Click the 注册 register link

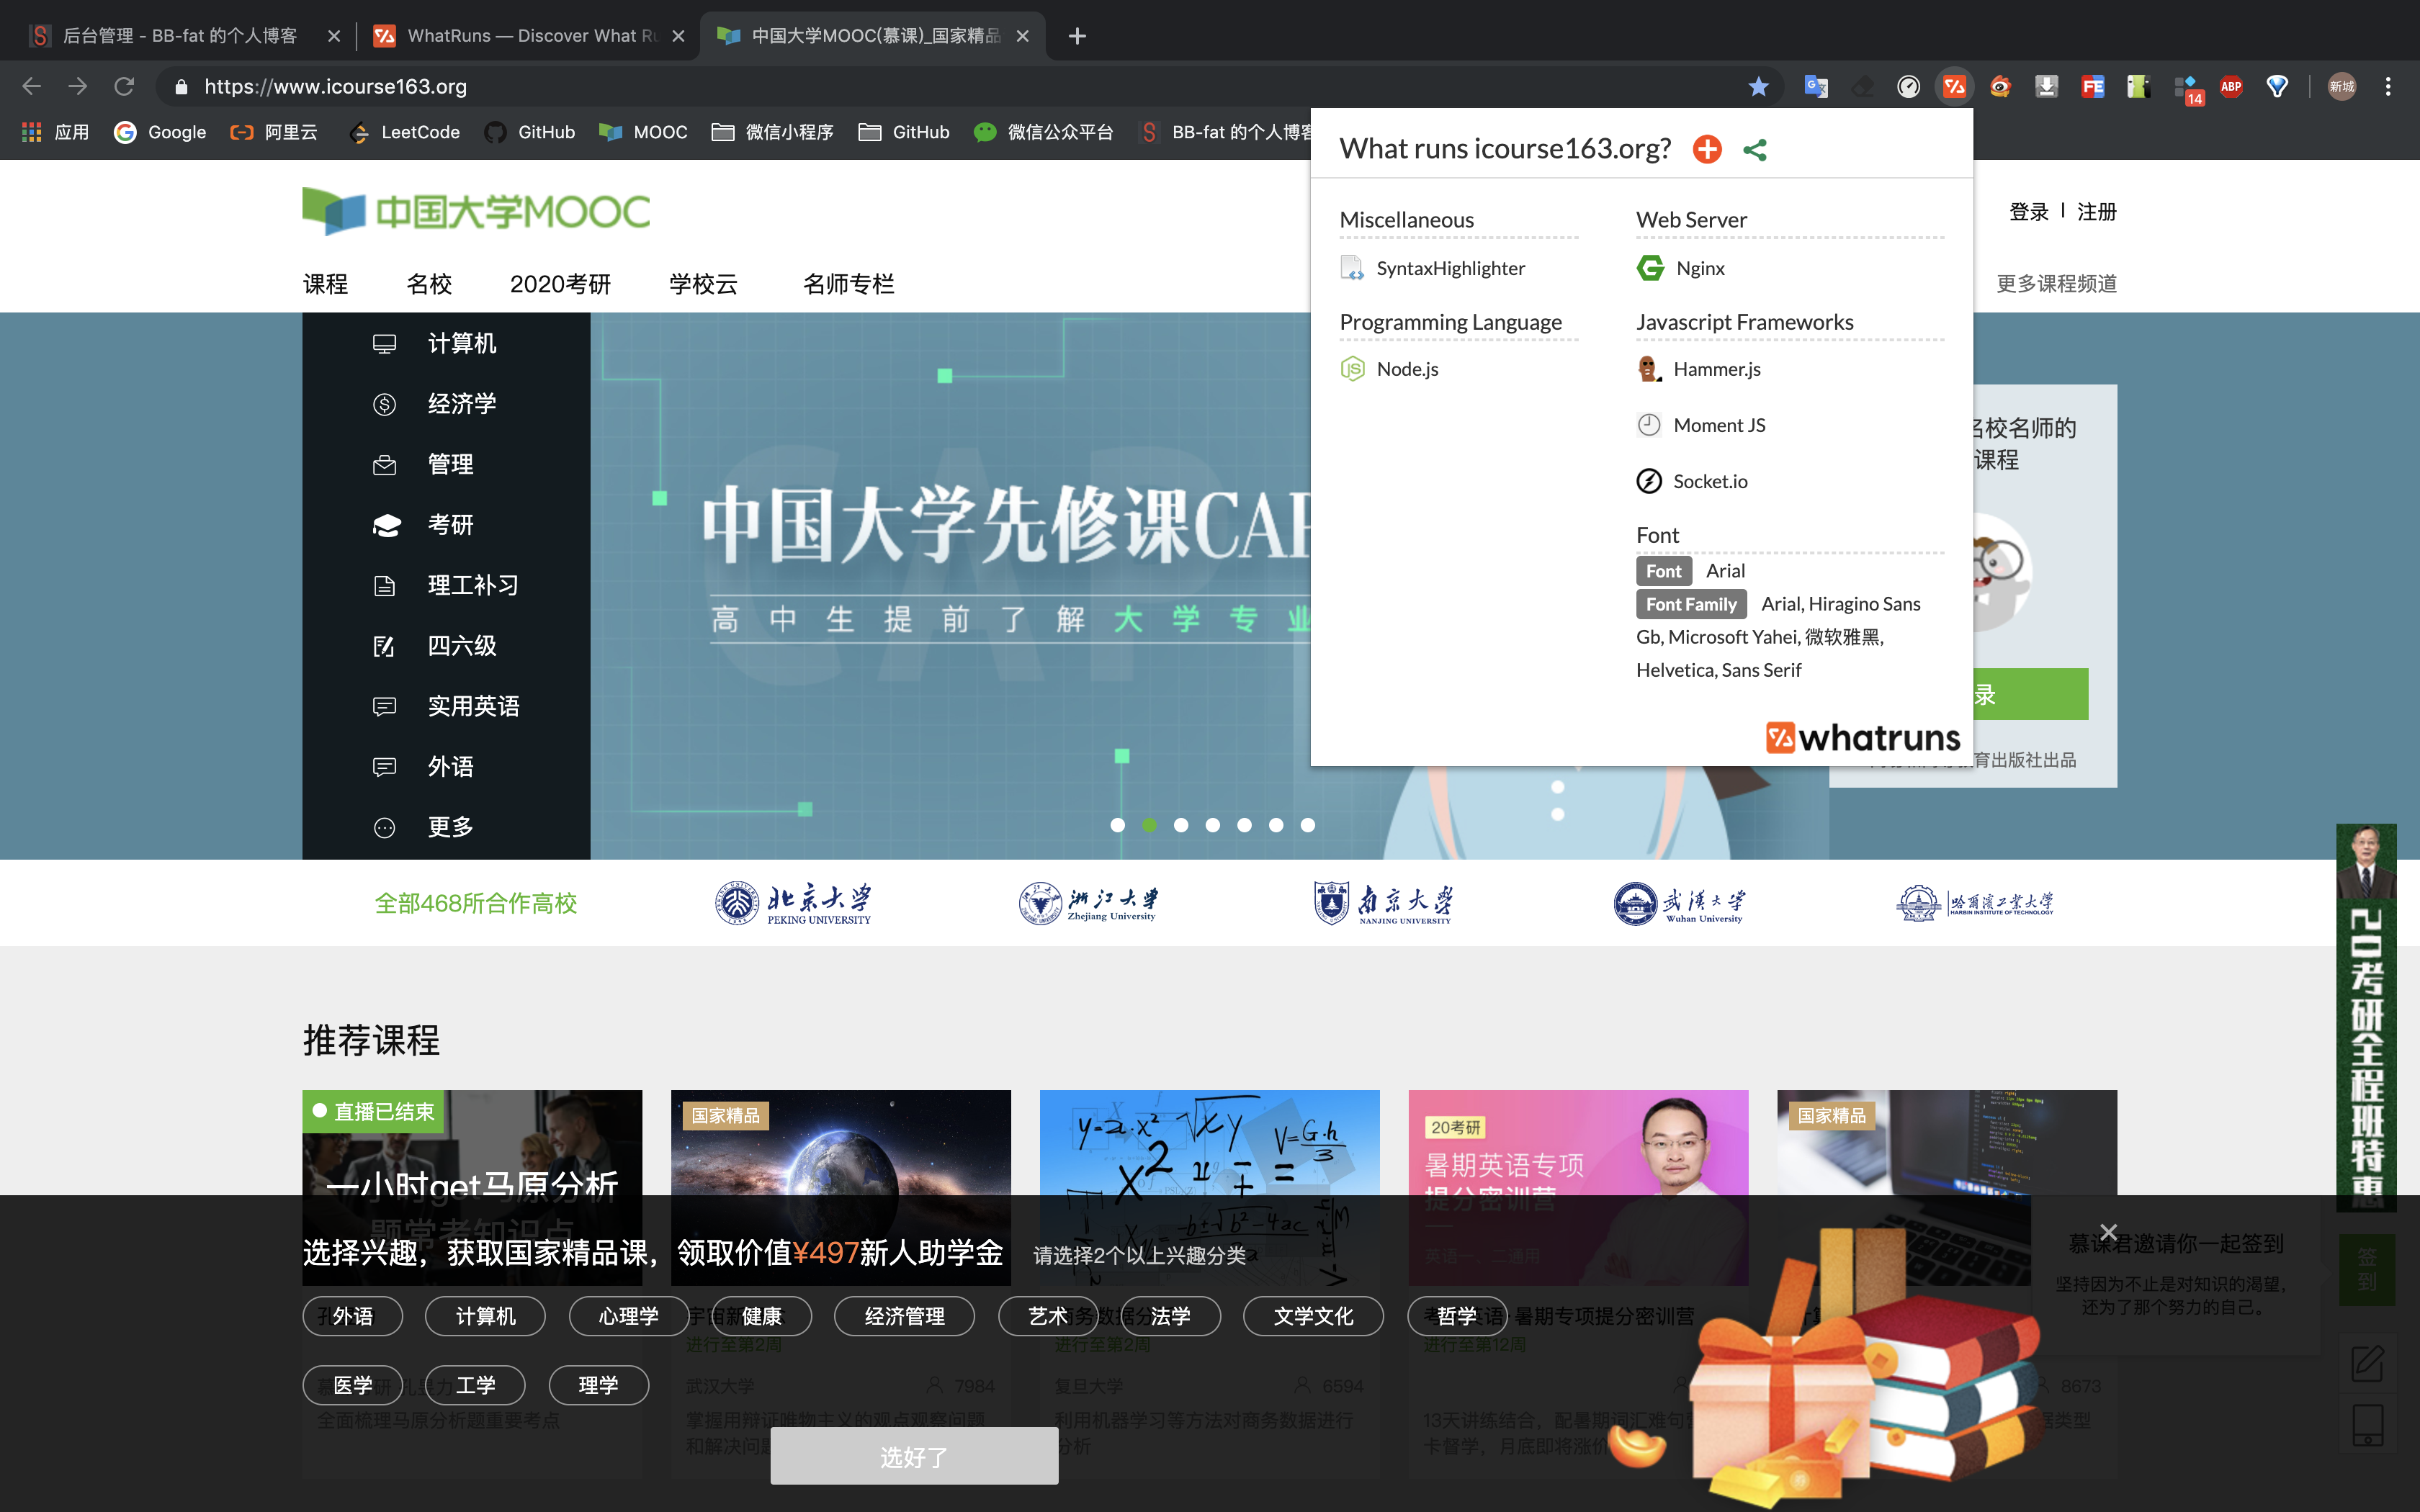pos(2097,211)
